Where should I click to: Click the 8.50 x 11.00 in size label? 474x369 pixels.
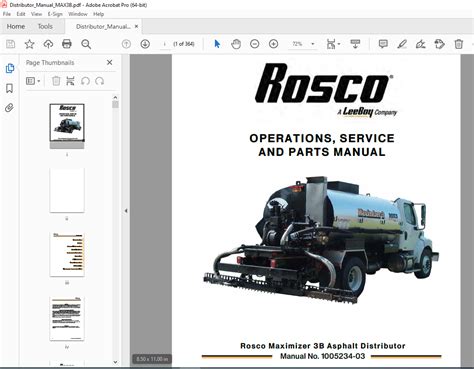coord(152,359)
